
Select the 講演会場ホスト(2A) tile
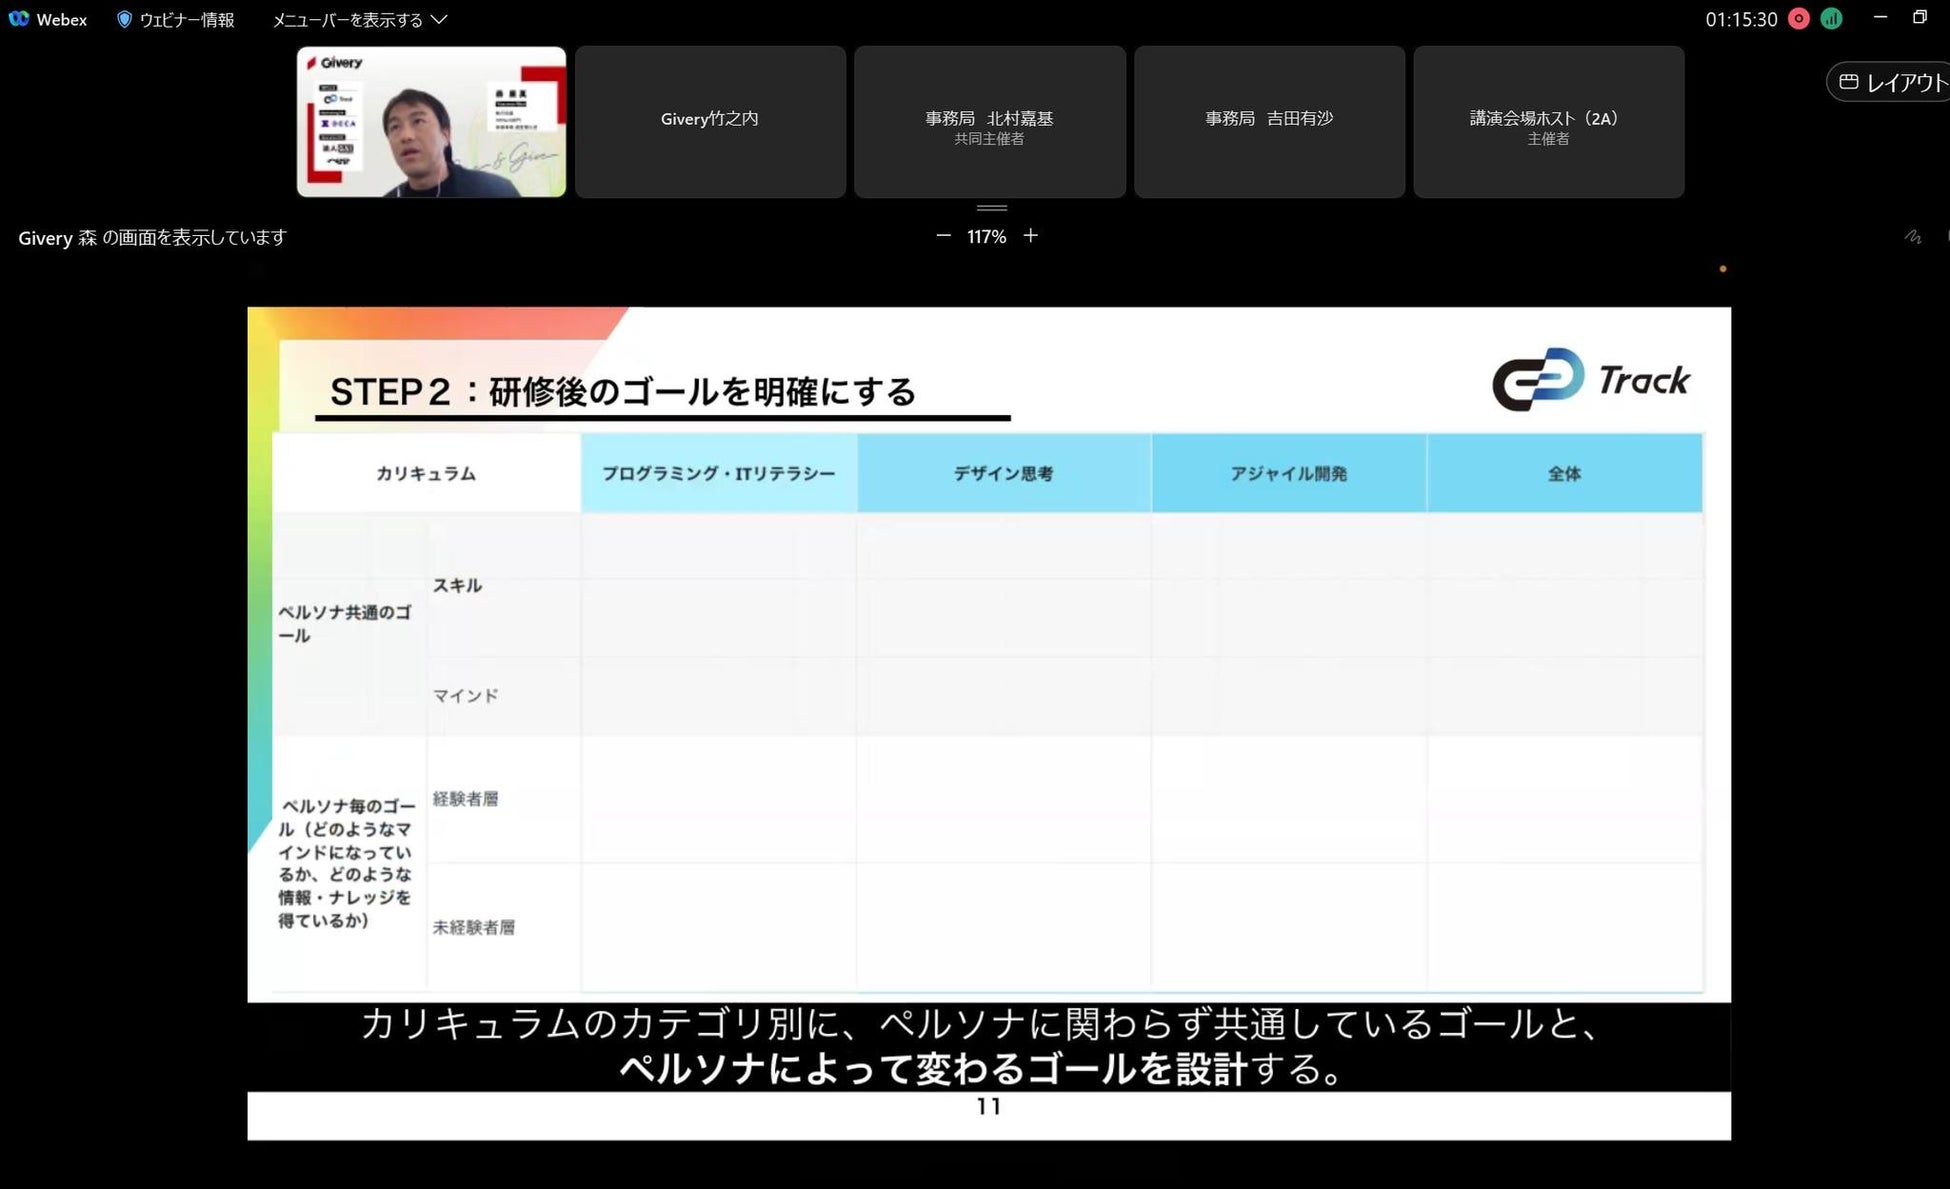(1548, 122)
